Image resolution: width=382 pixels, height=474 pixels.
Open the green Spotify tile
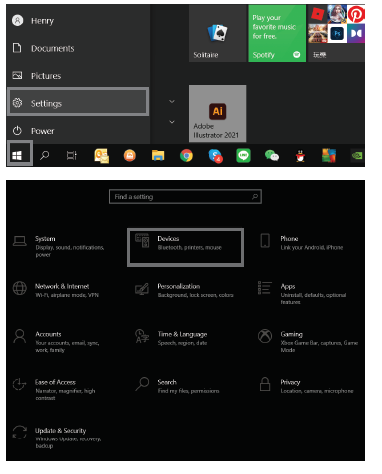point(277,33)
